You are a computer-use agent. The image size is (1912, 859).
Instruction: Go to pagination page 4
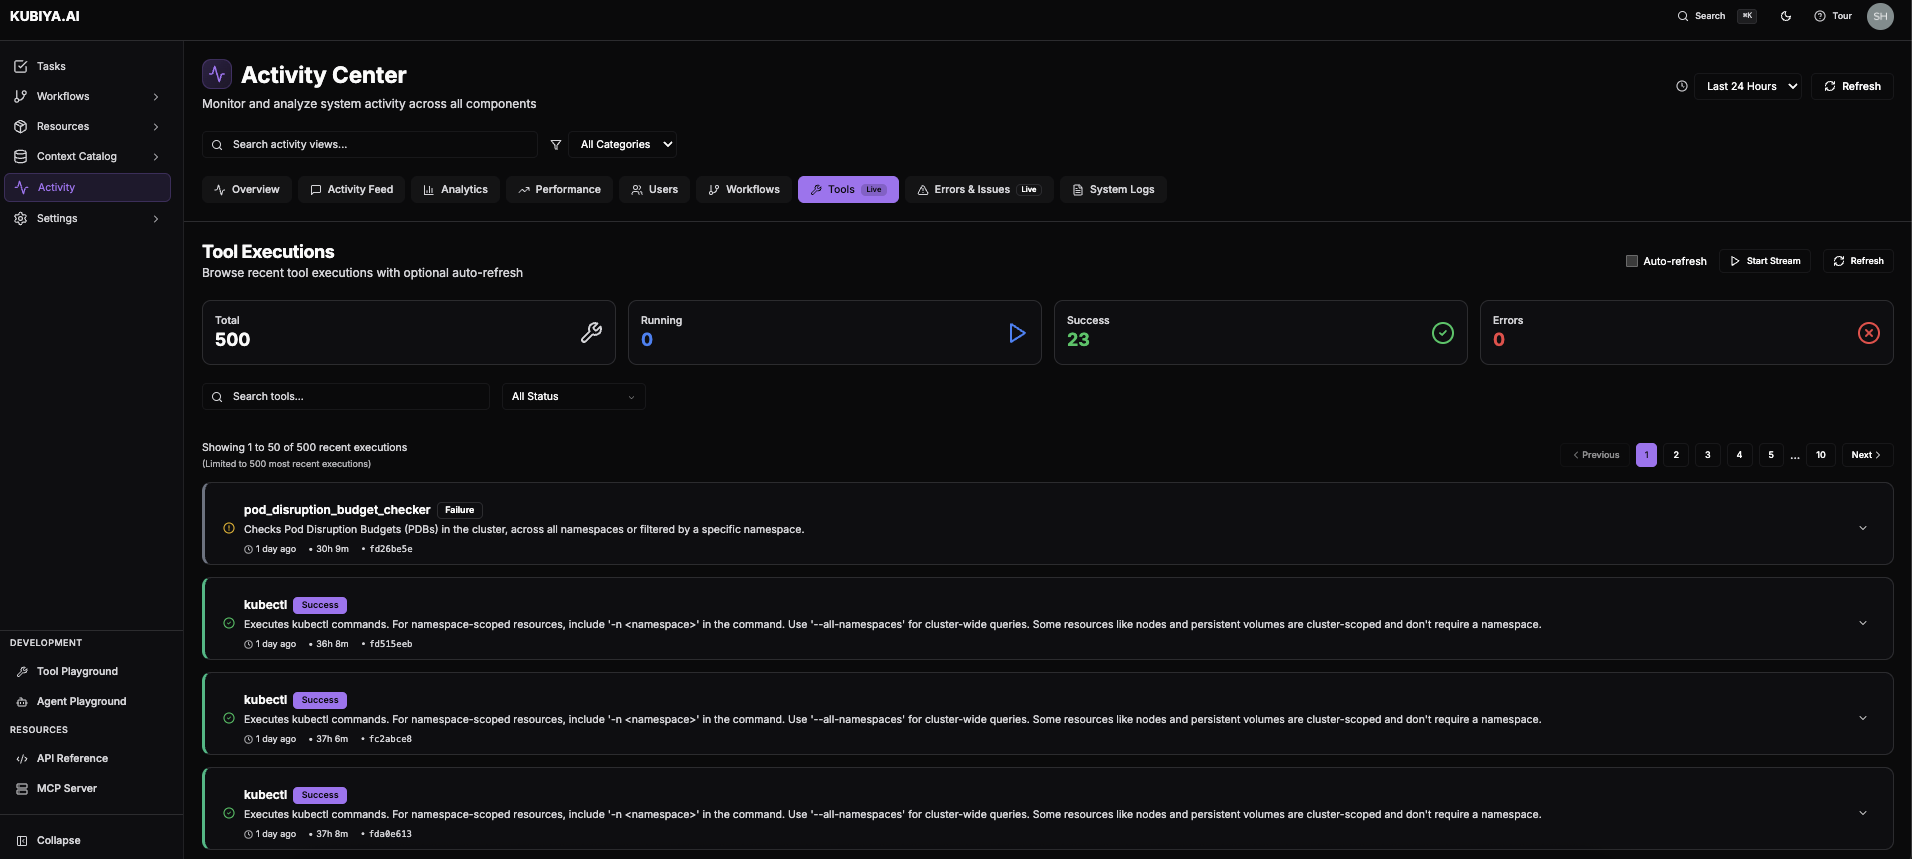pos(1739,455)
